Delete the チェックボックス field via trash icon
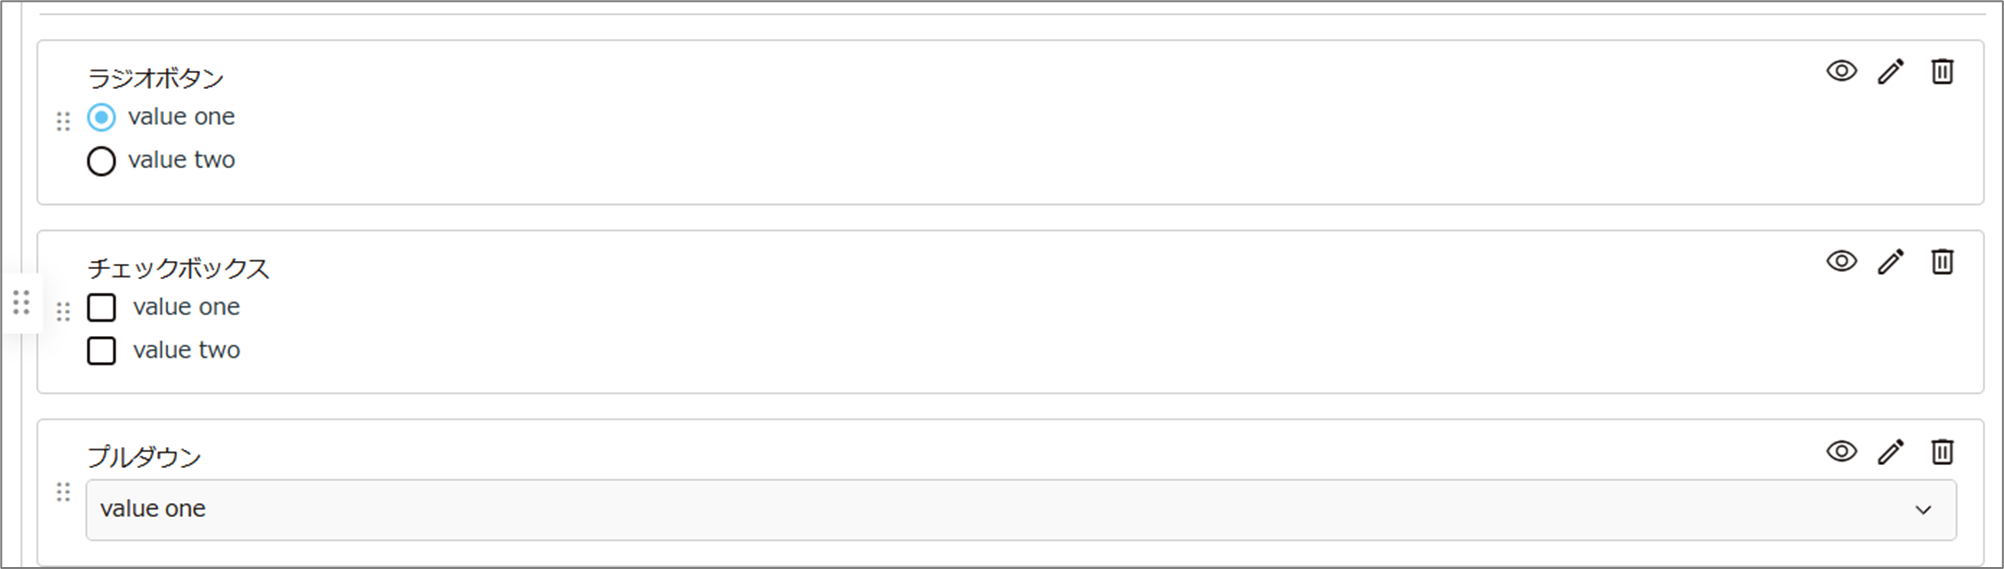Screen dimensions: 2004x569 (x=1942, y=262)
